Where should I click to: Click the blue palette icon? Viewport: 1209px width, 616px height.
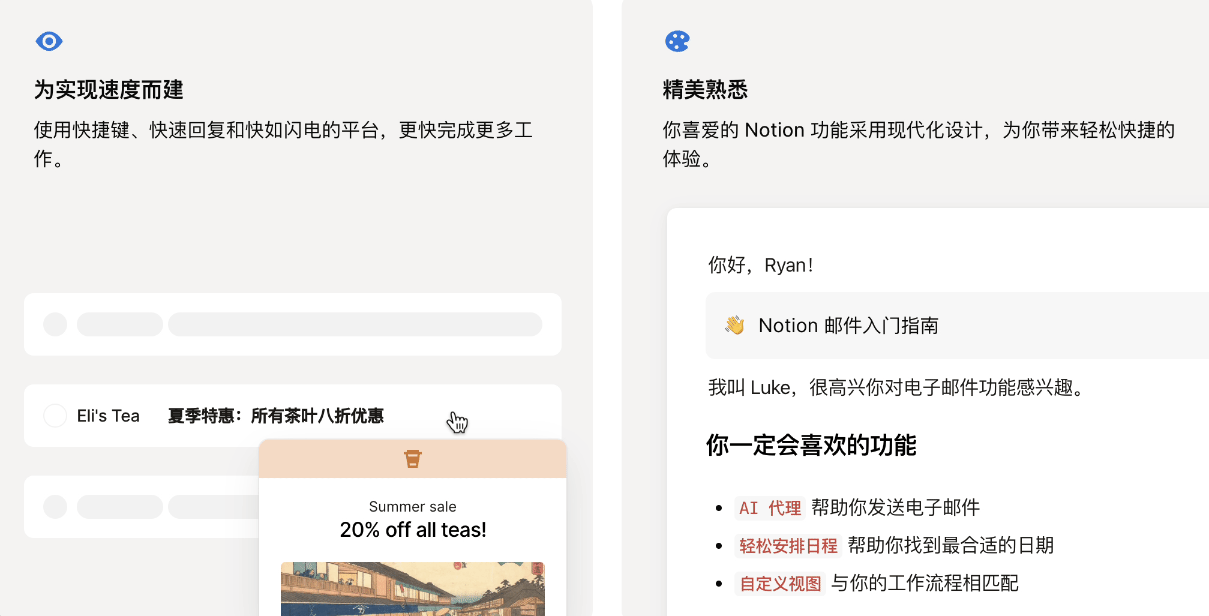tap(677, 41)
